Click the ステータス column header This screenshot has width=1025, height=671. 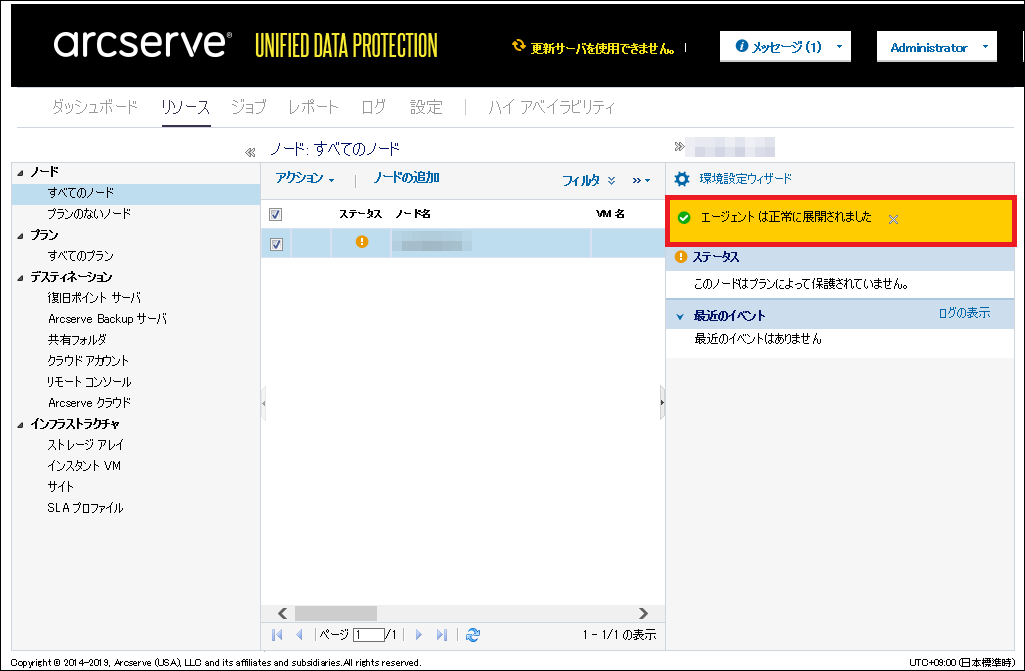pyautogui.click(x=360, y=214)
